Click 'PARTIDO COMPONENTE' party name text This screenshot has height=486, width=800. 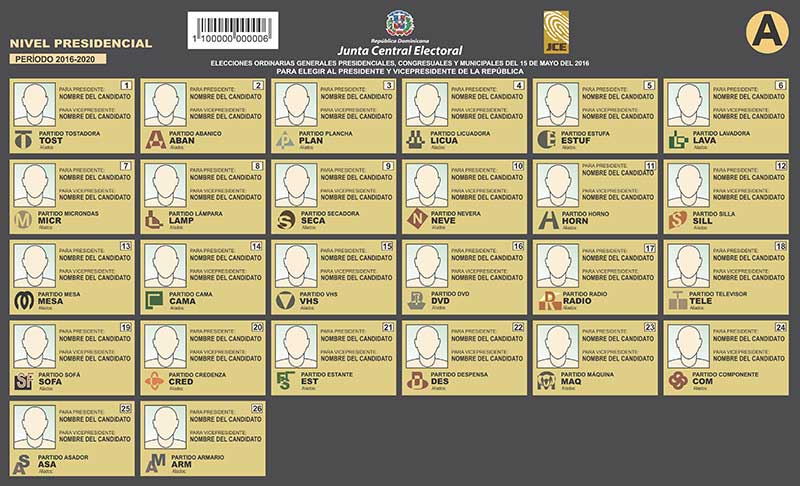726,374
